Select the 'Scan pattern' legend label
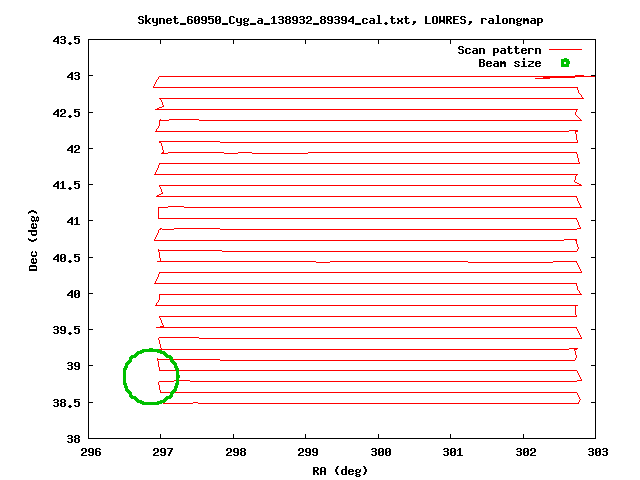This screenshot has width=640, height=480. [x=499, y=50]
